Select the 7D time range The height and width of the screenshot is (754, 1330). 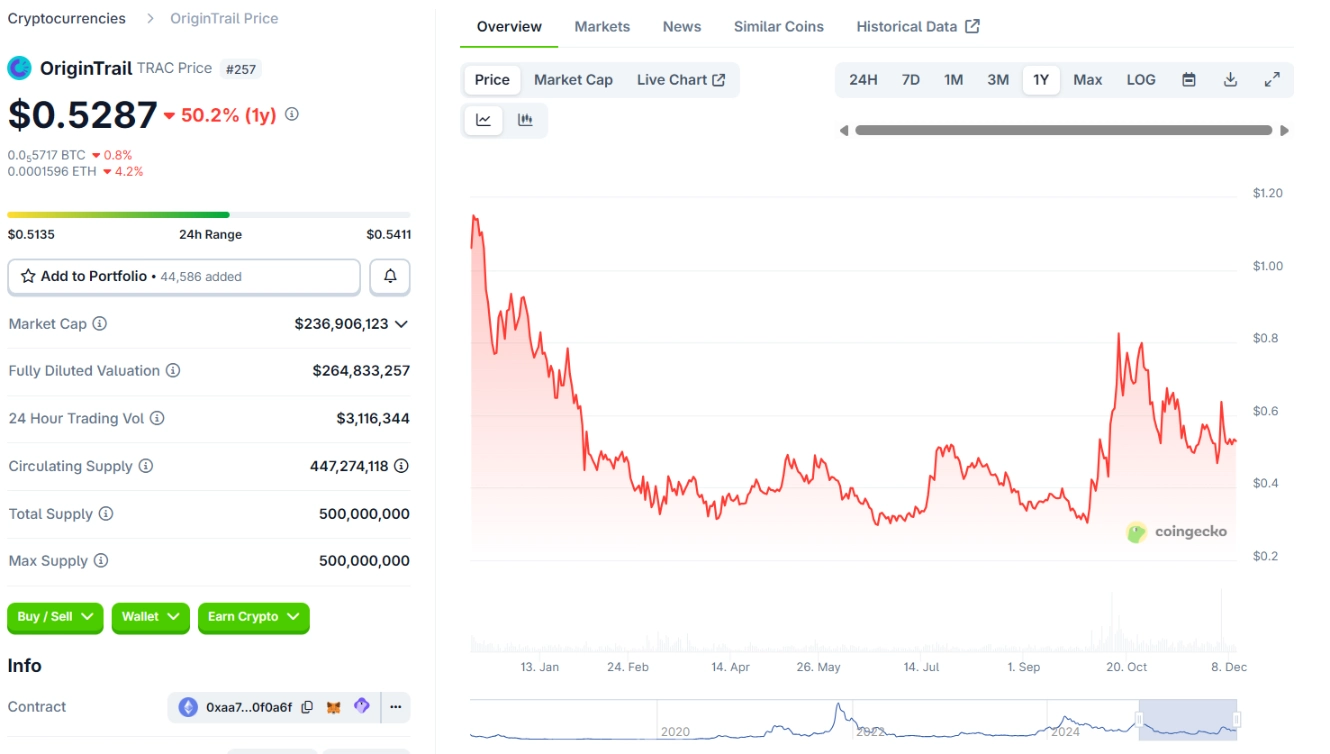point(910,80)
